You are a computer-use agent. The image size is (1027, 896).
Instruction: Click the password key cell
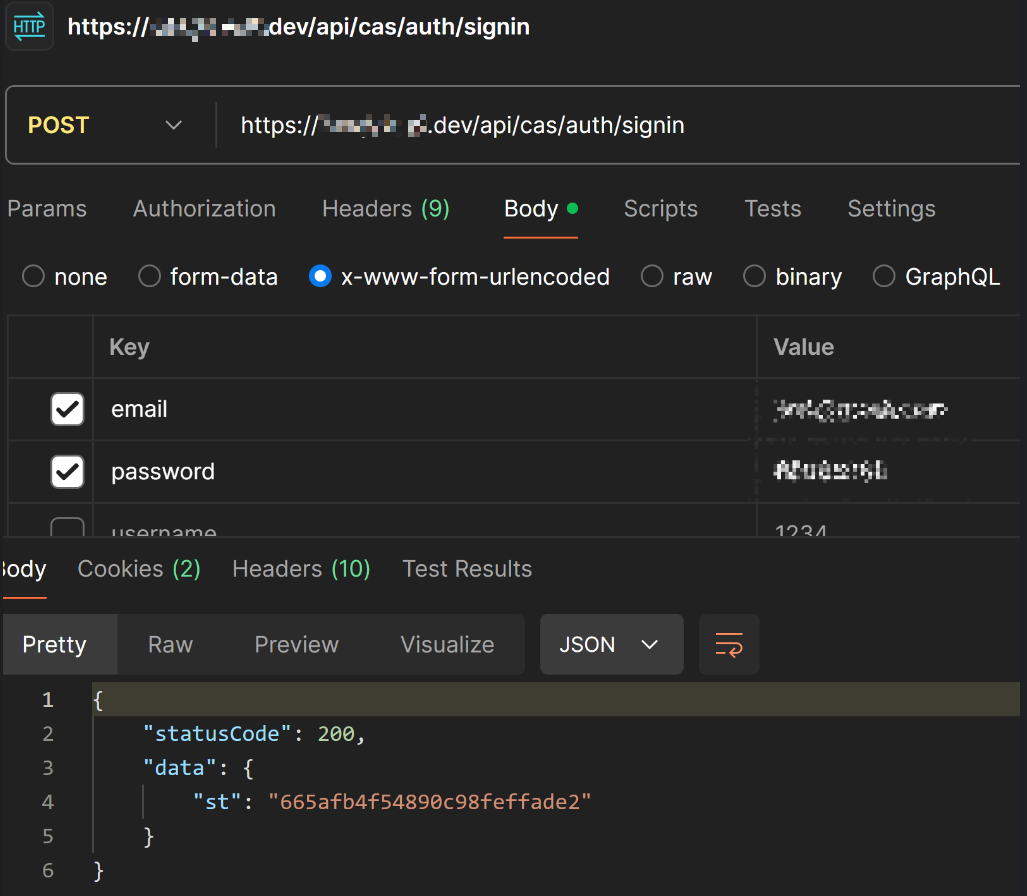pyautogui.click(x=424, y=472)
